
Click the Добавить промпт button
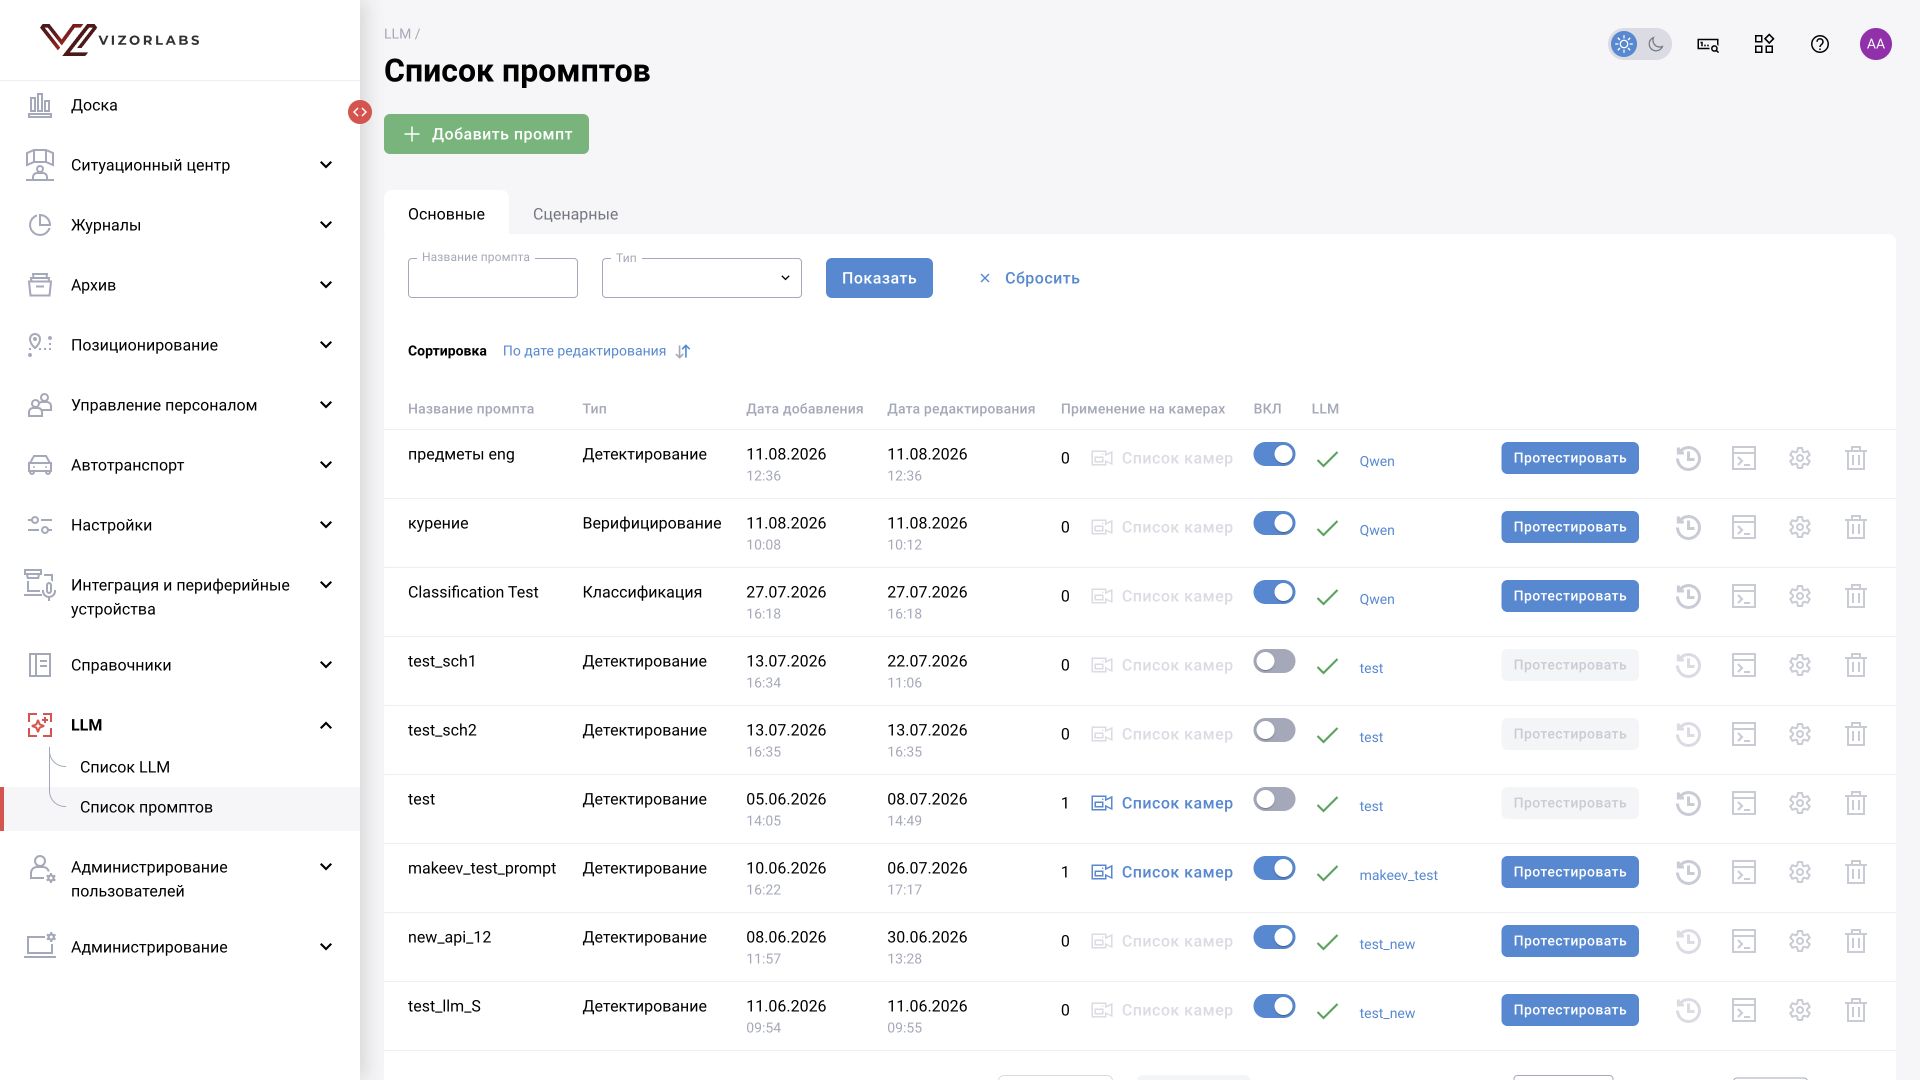(486, 134)
